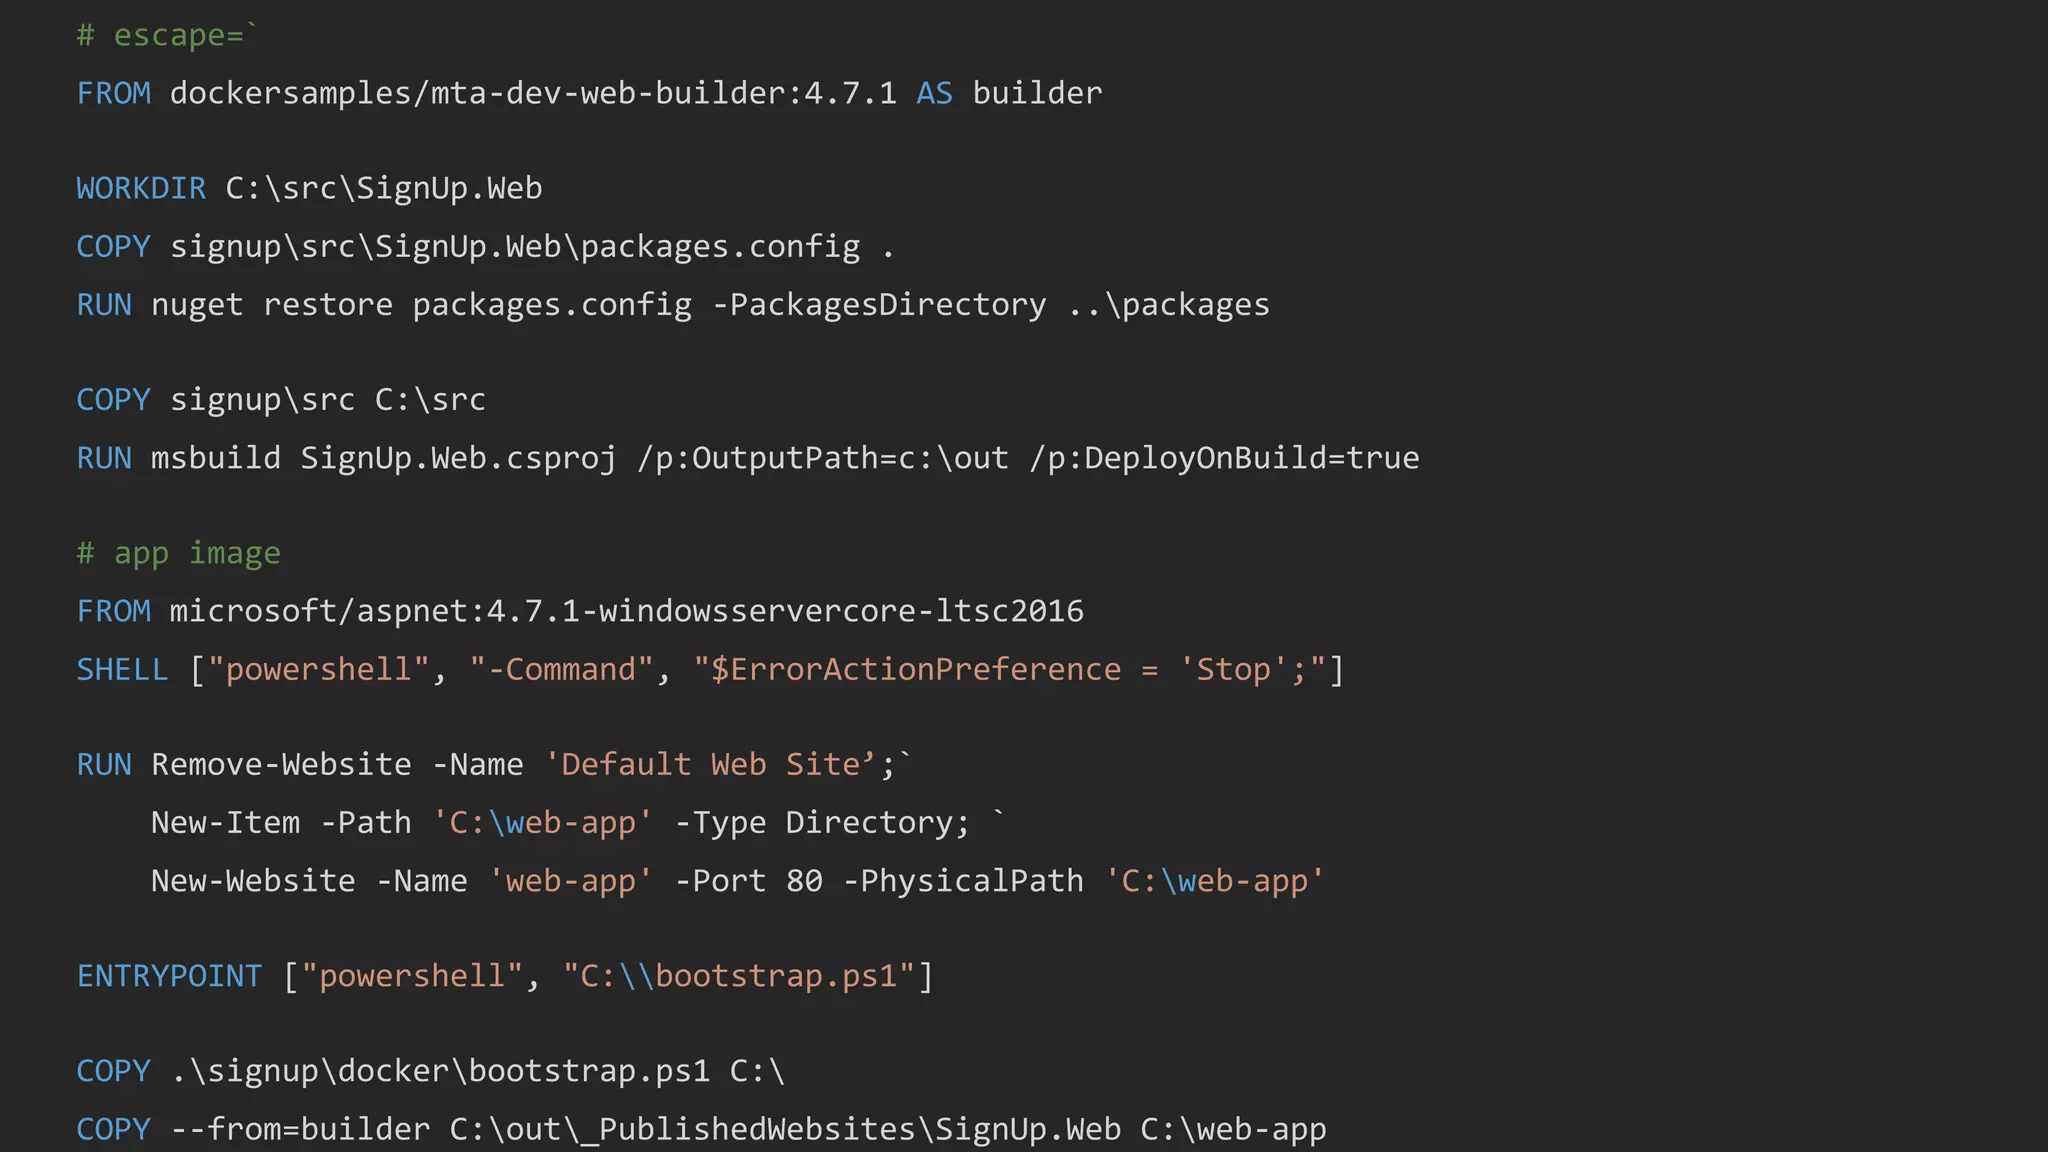The image size is (2048, 1152).
Task: Click final 'C:\web-app' destination on last line
Action: tap(1233, 1129)
